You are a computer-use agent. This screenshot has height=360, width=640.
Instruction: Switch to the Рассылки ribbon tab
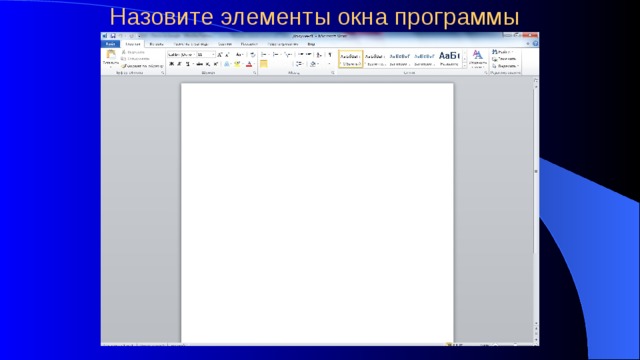(x=249, y=44)
